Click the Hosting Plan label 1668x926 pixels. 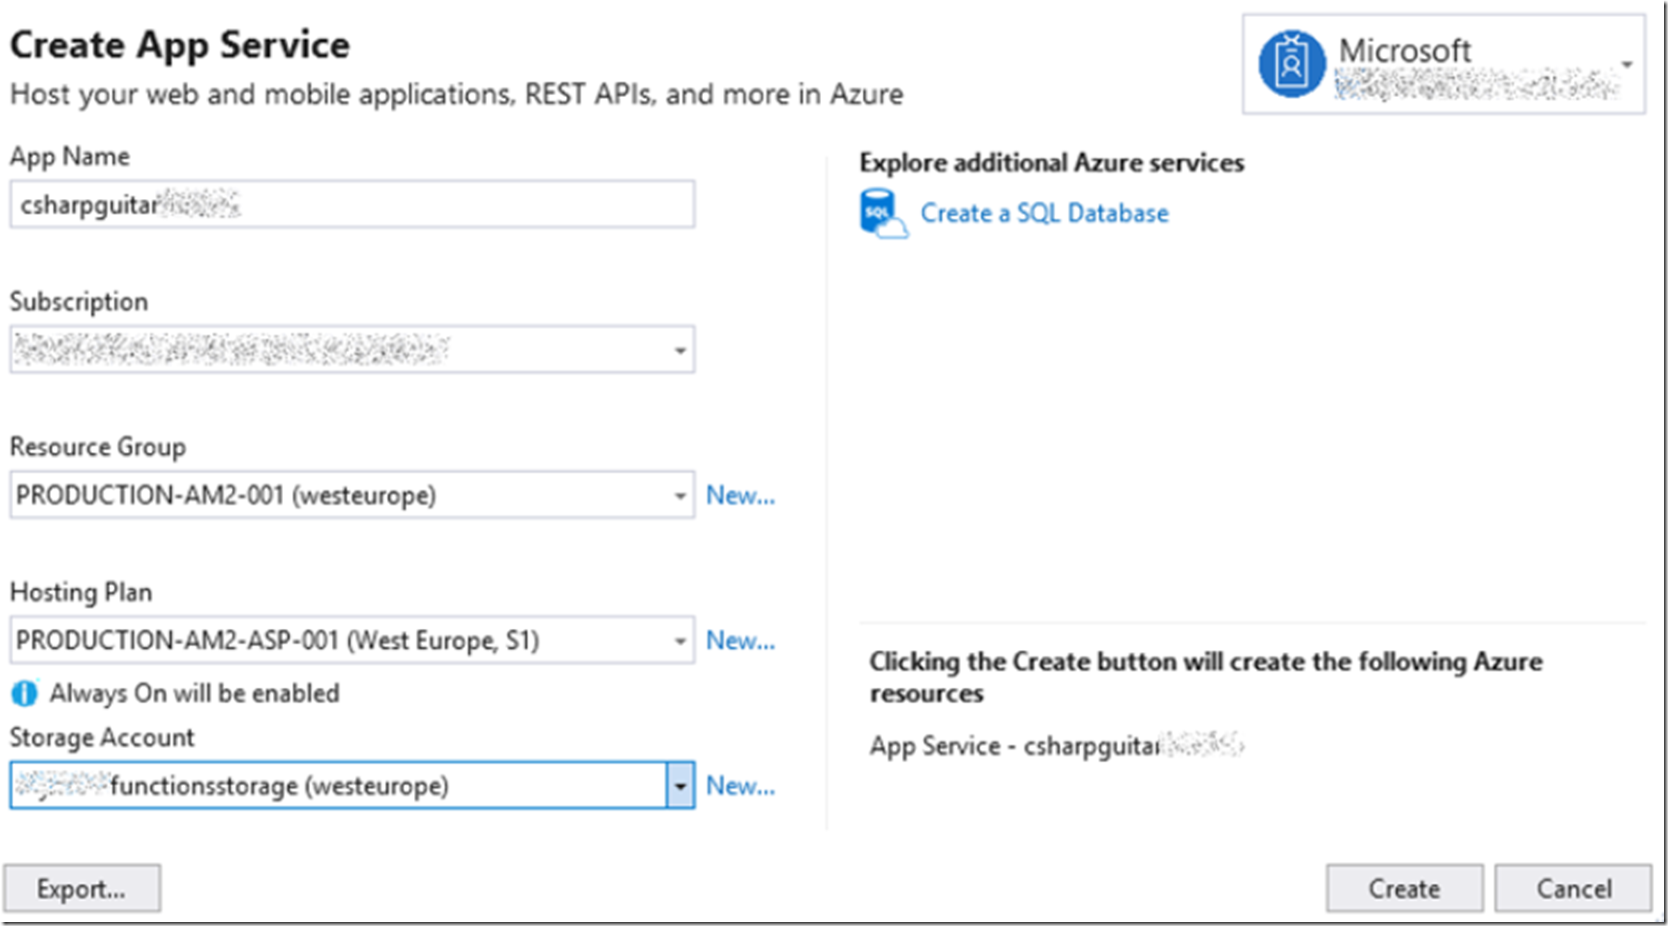(81, 592)
